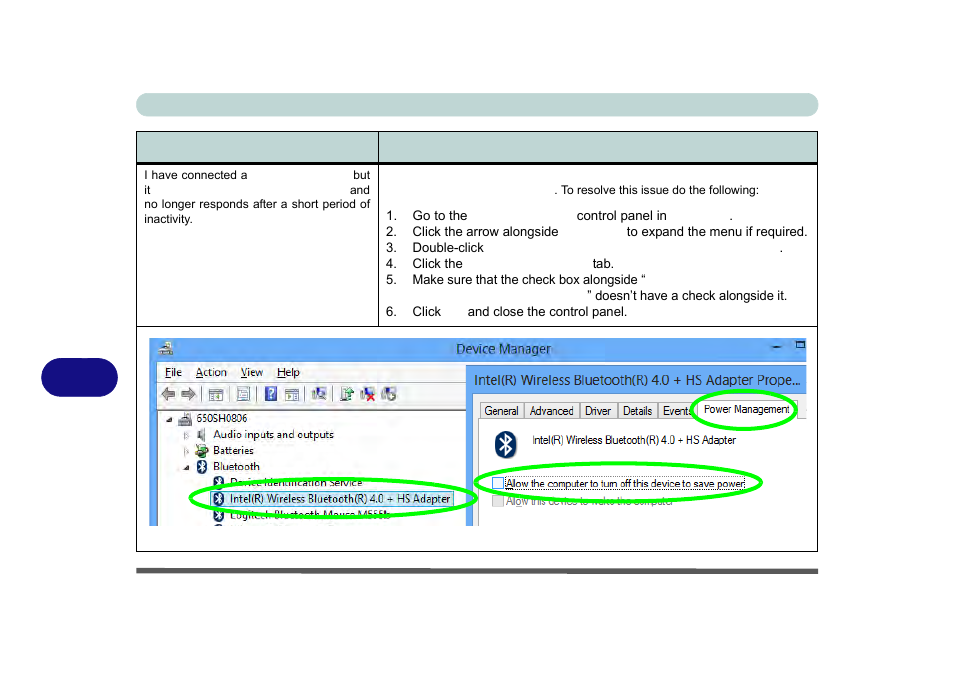This screenshot has height=673, width=954.
Task: Switch to the Details tab
Action: [638, 411]
